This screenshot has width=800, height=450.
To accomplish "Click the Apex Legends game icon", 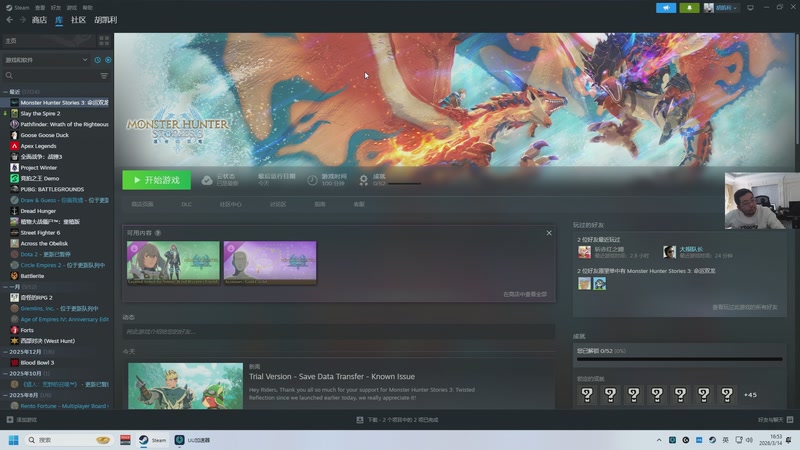I will [x=14, y=146].
